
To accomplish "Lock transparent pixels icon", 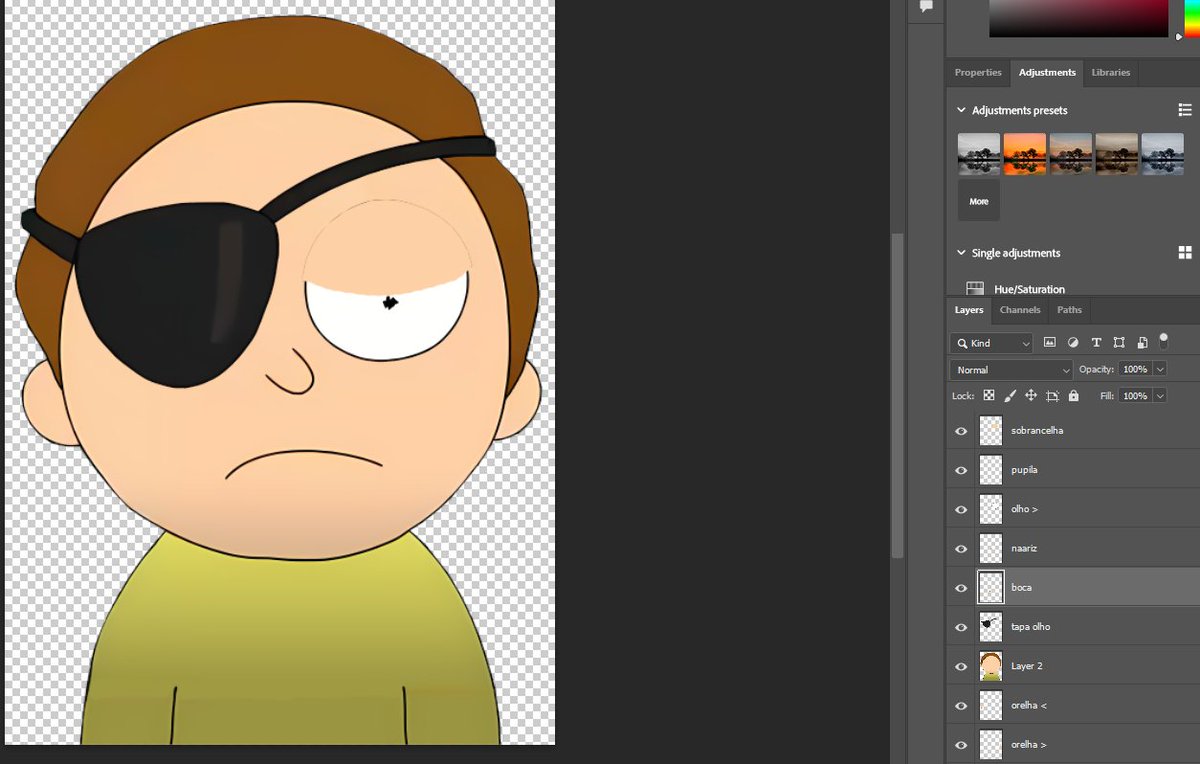I will pyautogui.click(x=988, y=396).
